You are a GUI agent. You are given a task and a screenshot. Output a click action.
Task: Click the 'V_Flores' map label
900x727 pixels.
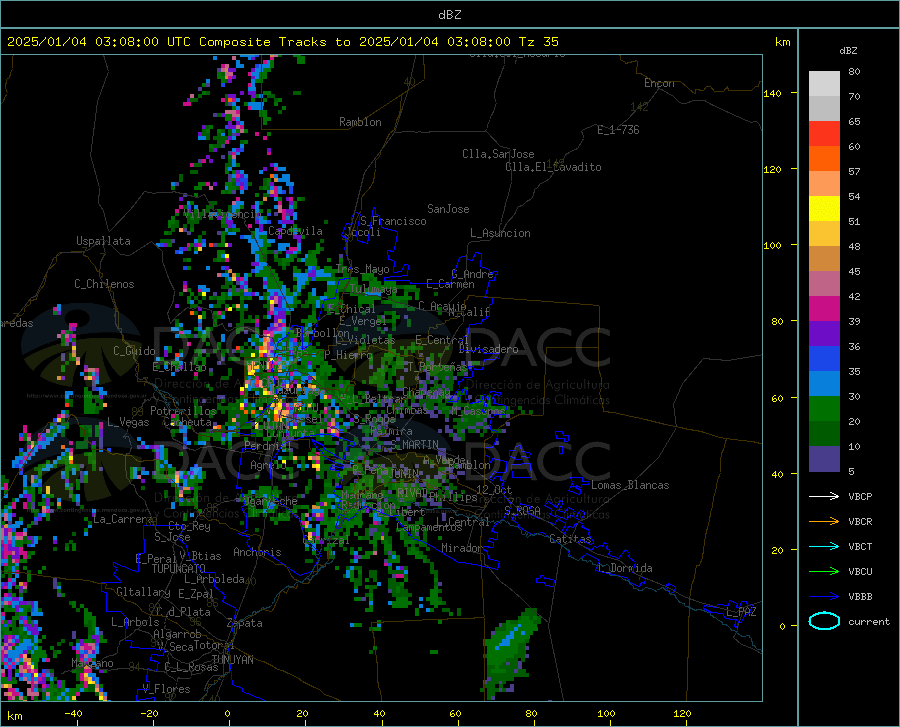pos(166,689)
